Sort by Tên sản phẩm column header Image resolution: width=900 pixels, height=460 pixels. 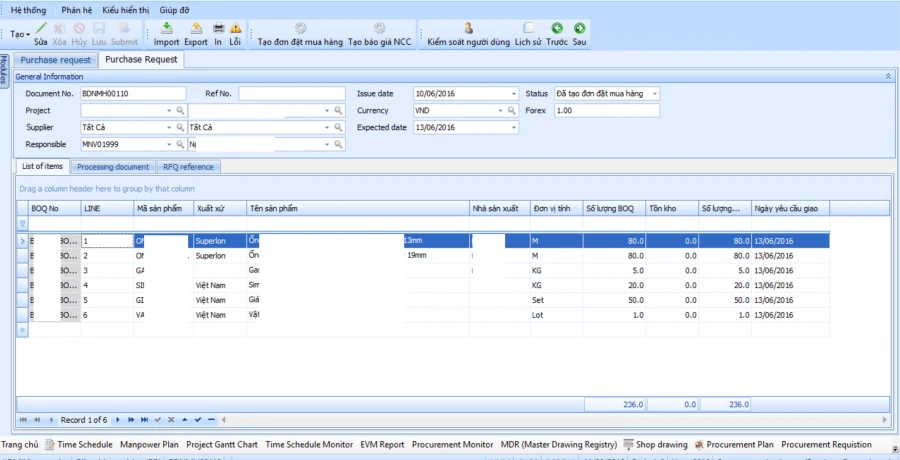[358, 208]
